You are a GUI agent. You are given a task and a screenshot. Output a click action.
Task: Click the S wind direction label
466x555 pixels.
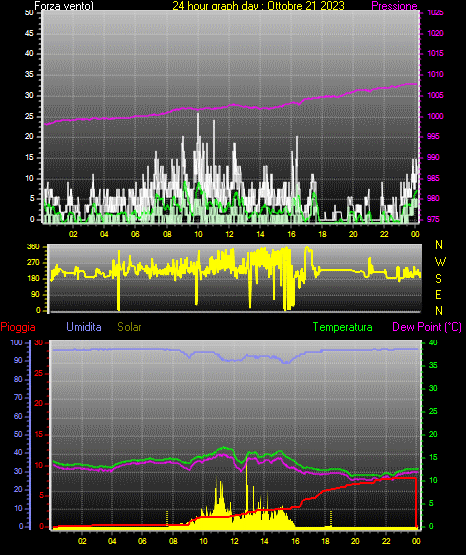[438, 279]
